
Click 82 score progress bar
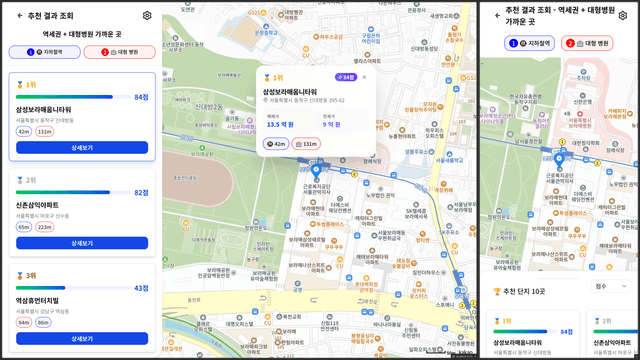coord(73,192)
